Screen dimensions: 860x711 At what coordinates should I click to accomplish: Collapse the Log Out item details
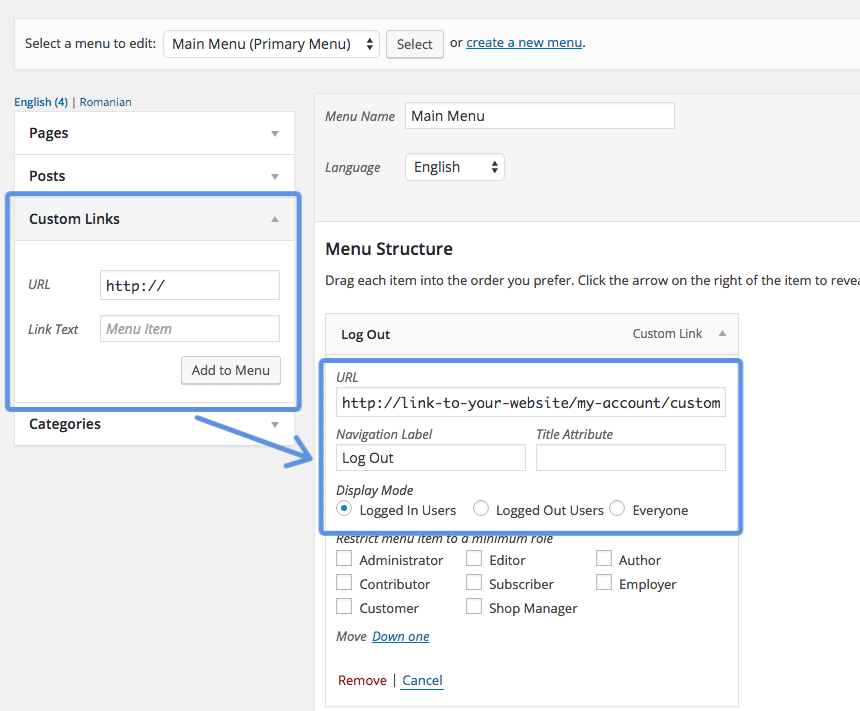(722, 334)
